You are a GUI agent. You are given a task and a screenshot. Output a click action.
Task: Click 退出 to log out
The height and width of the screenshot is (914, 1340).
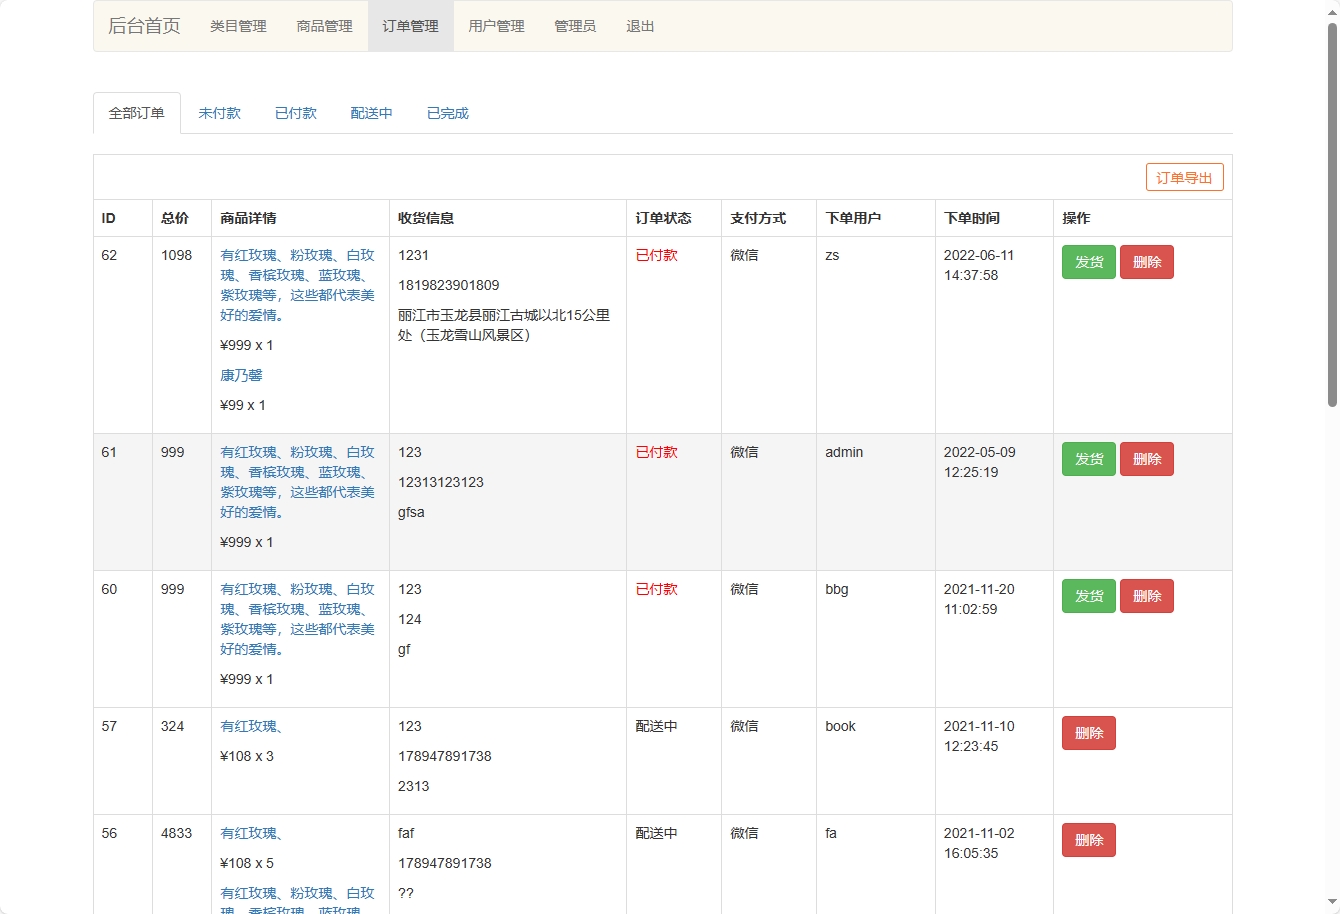point(640,26)
